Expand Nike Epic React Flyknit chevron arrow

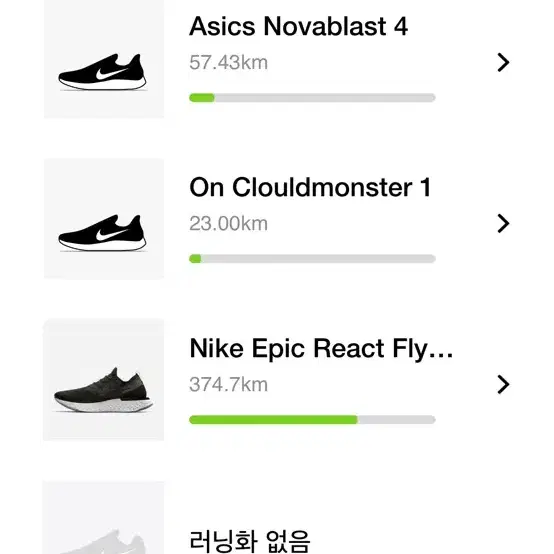click(x=503, y=384)
